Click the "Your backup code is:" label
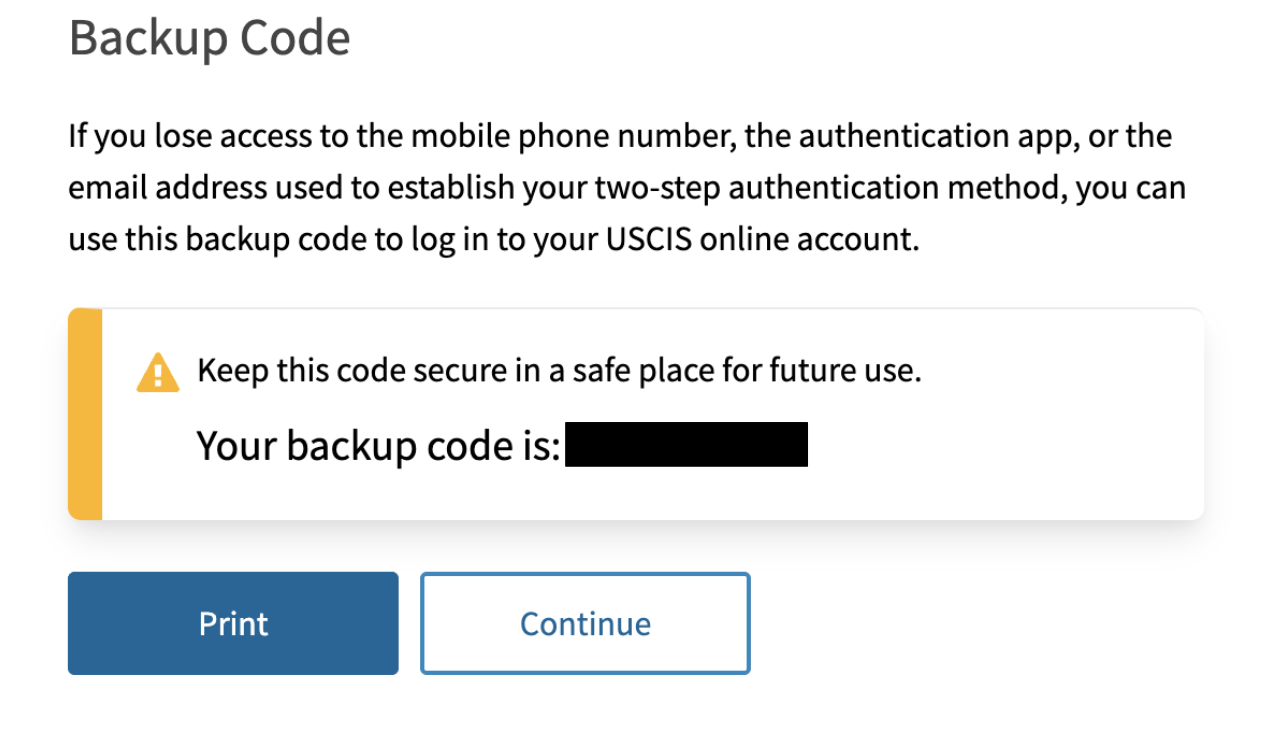1270x736 pixels. [378, 445]
